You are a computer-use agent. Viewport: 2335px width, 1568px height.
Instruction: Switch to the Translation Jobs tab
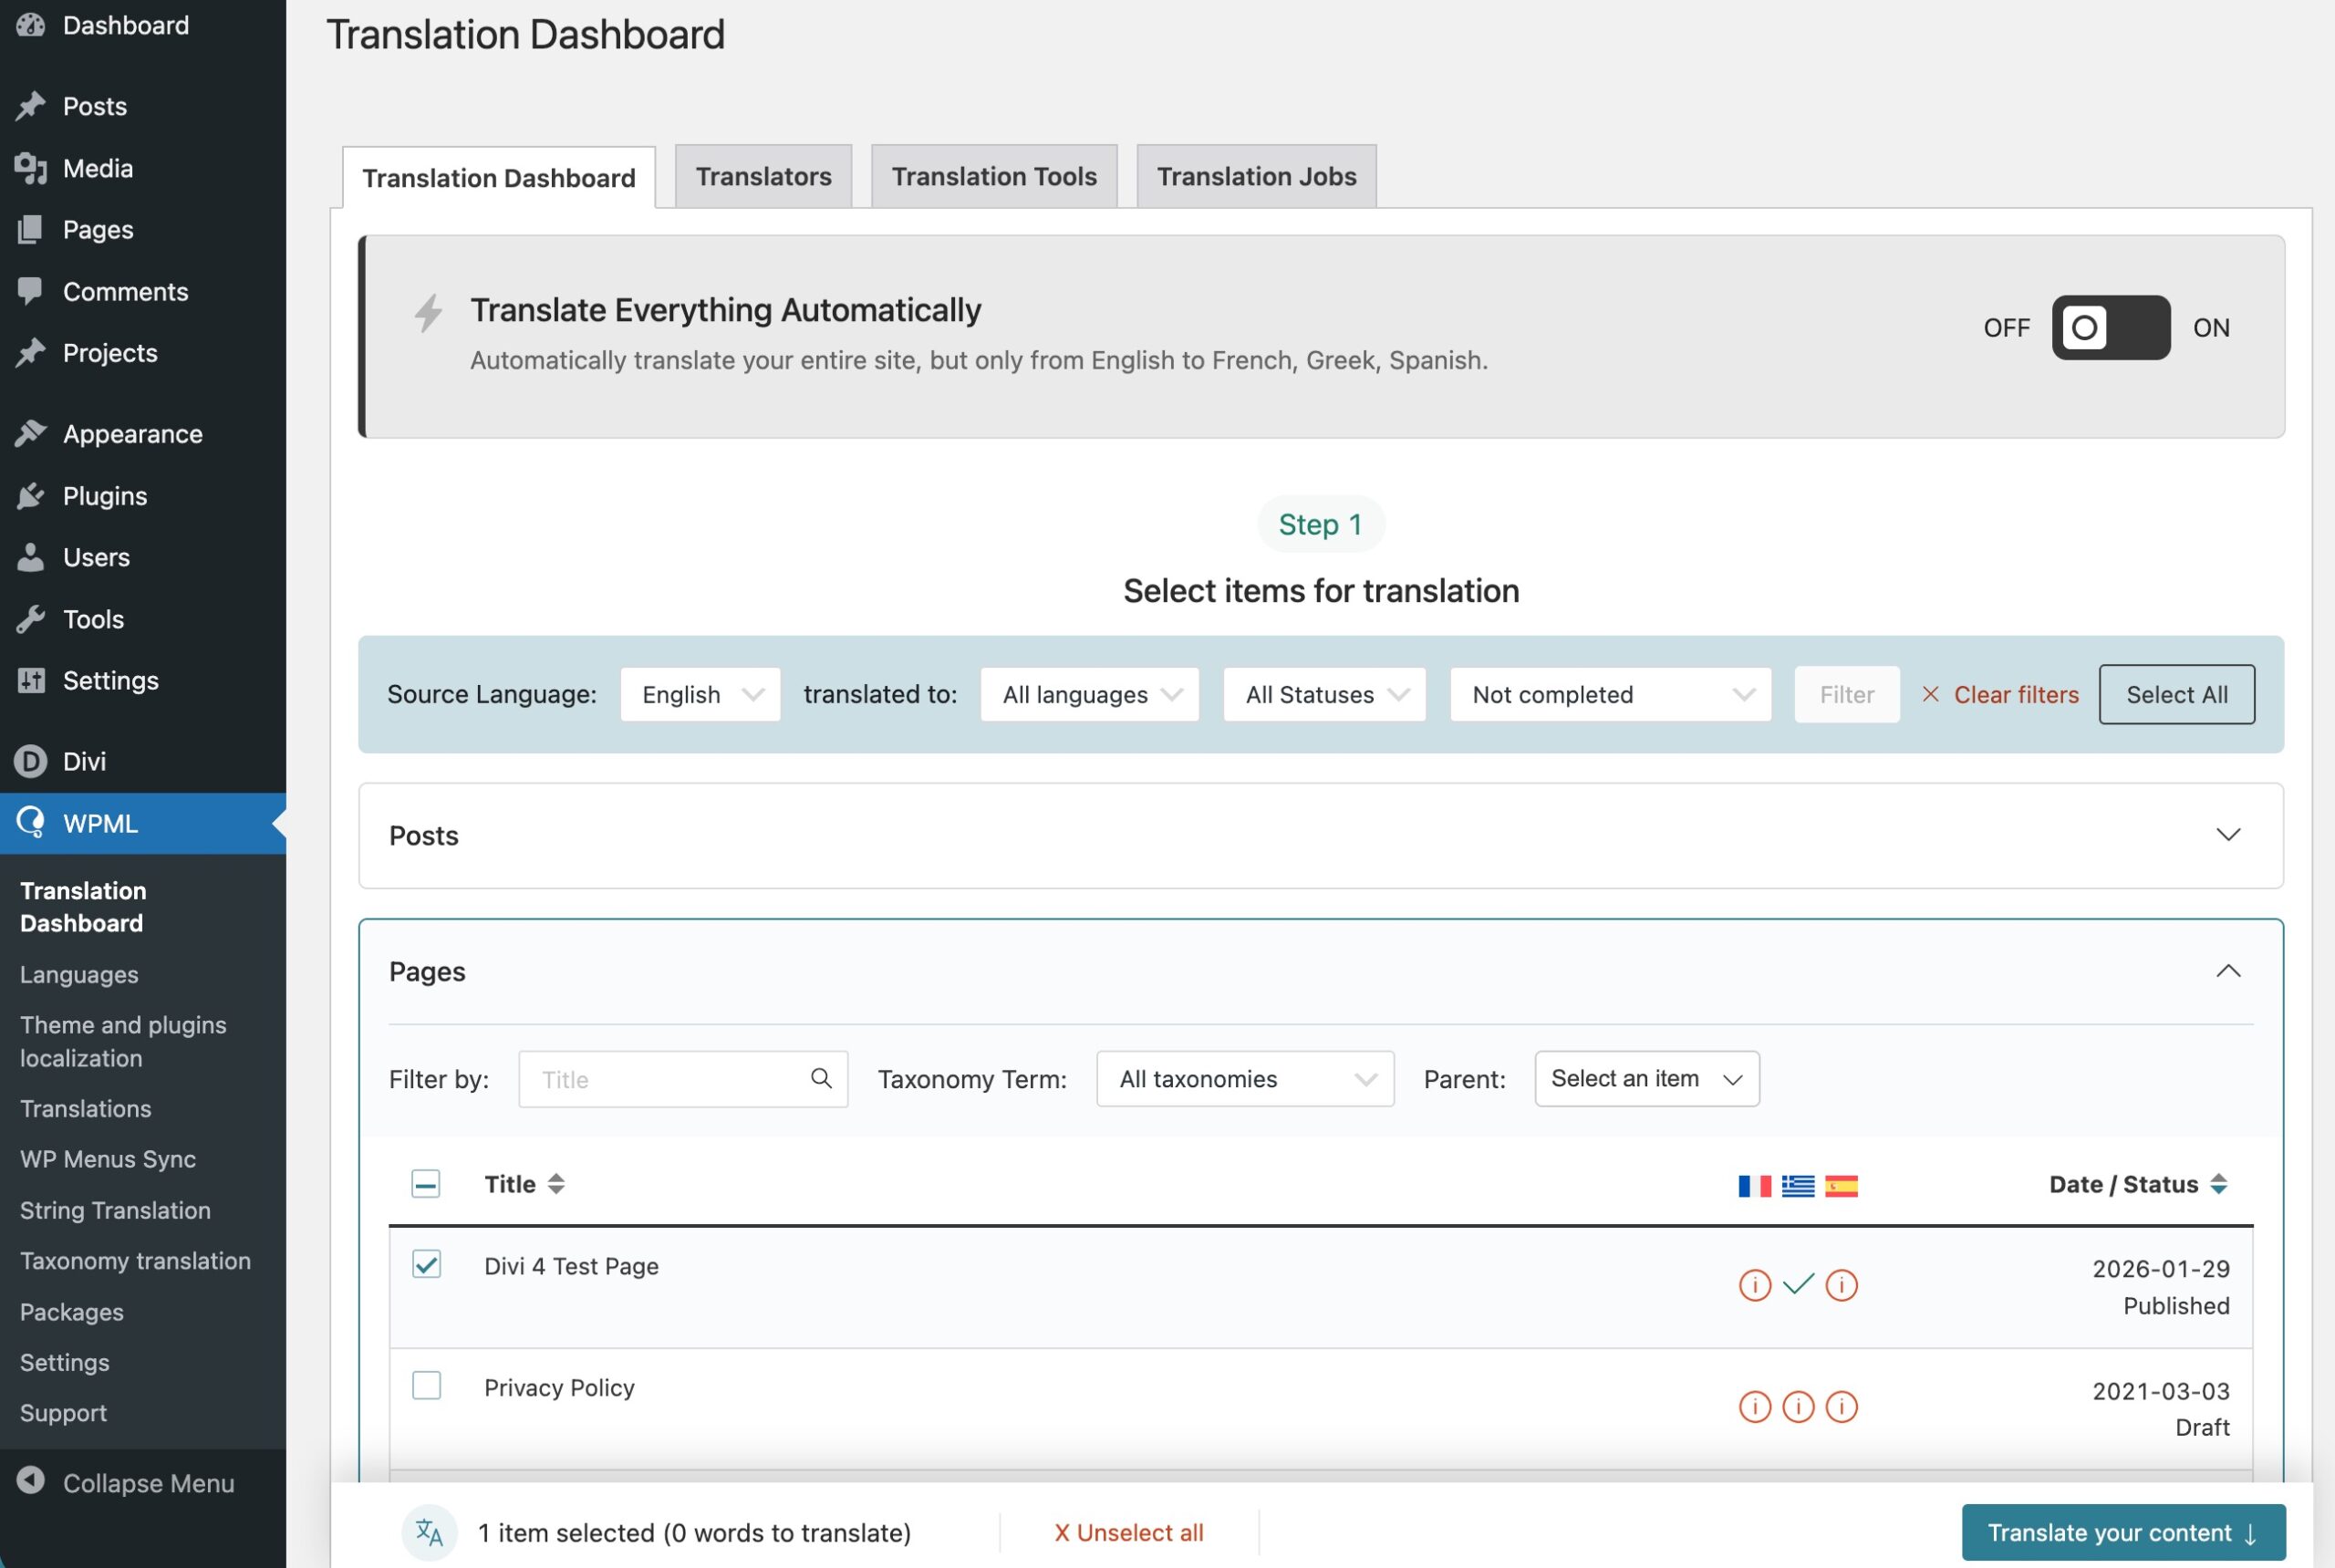click(x=1256, y=177)
